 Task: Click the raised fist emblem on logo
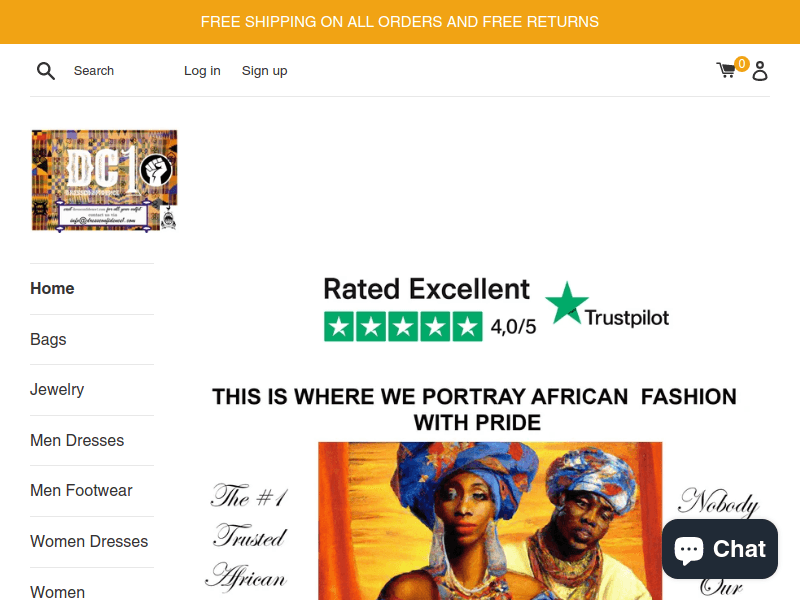tap(156, 170)
